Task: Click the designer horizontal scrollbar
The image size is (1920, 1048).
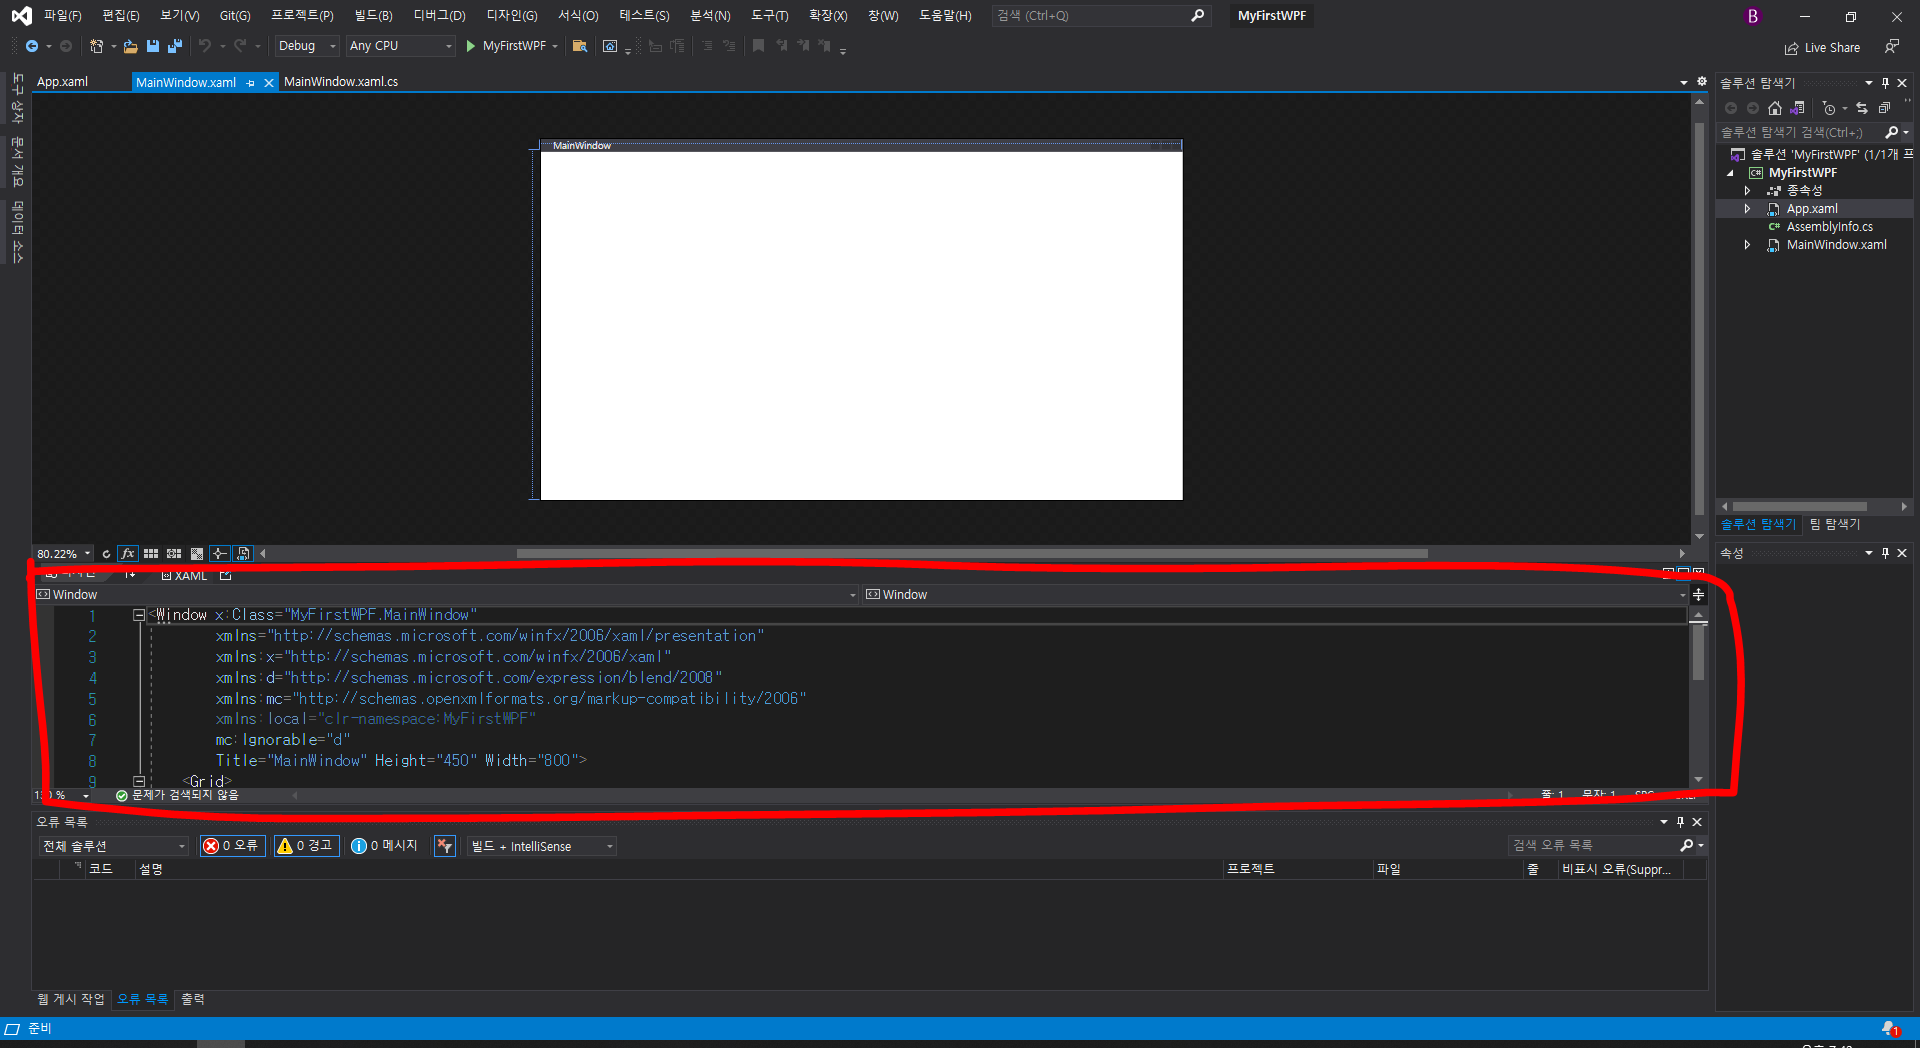Action: [972, 554]
